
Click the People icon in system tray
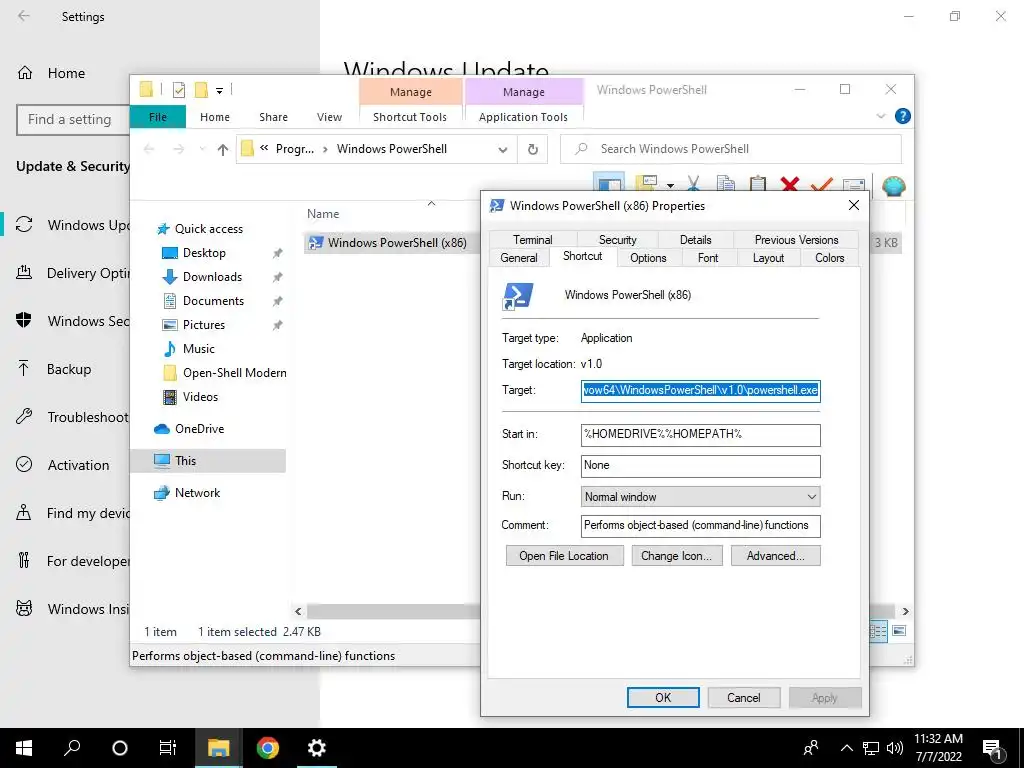pyautogui.click(x=811, y=748)
